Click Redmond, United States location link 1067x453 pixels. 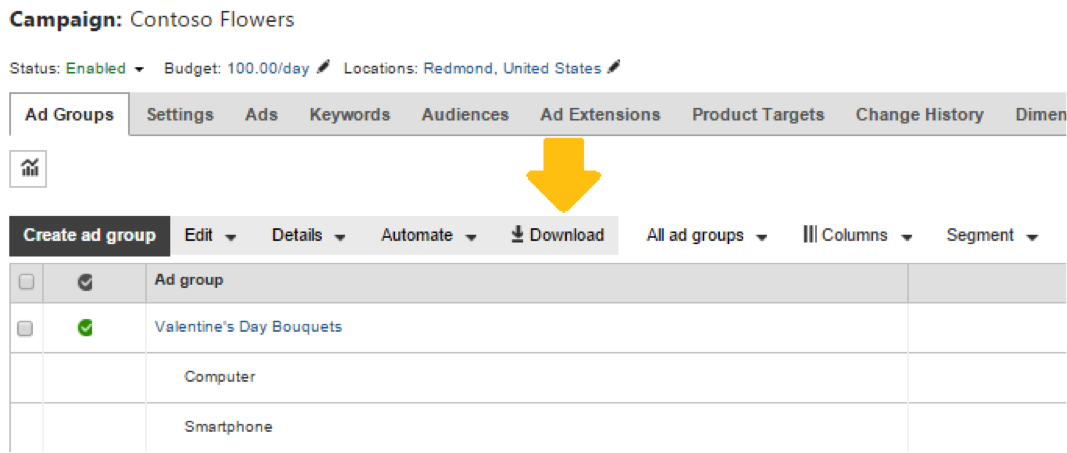point(512,68)
